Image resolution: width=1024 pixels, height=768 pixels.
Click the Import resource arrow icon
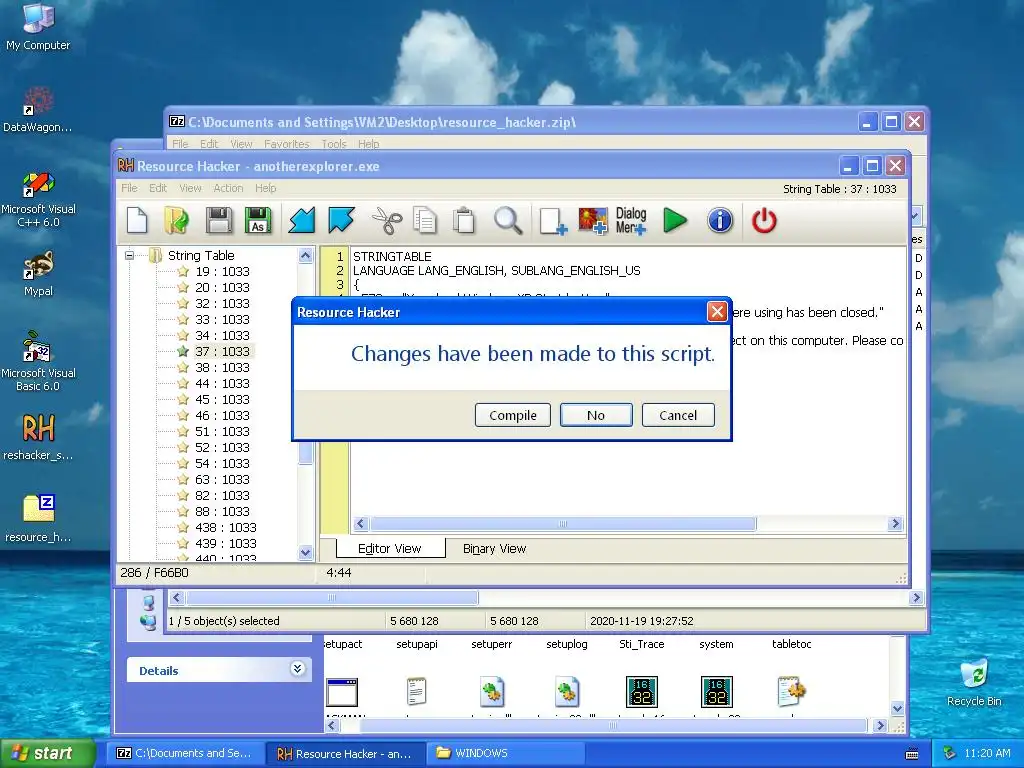click(x=302, y=220)
